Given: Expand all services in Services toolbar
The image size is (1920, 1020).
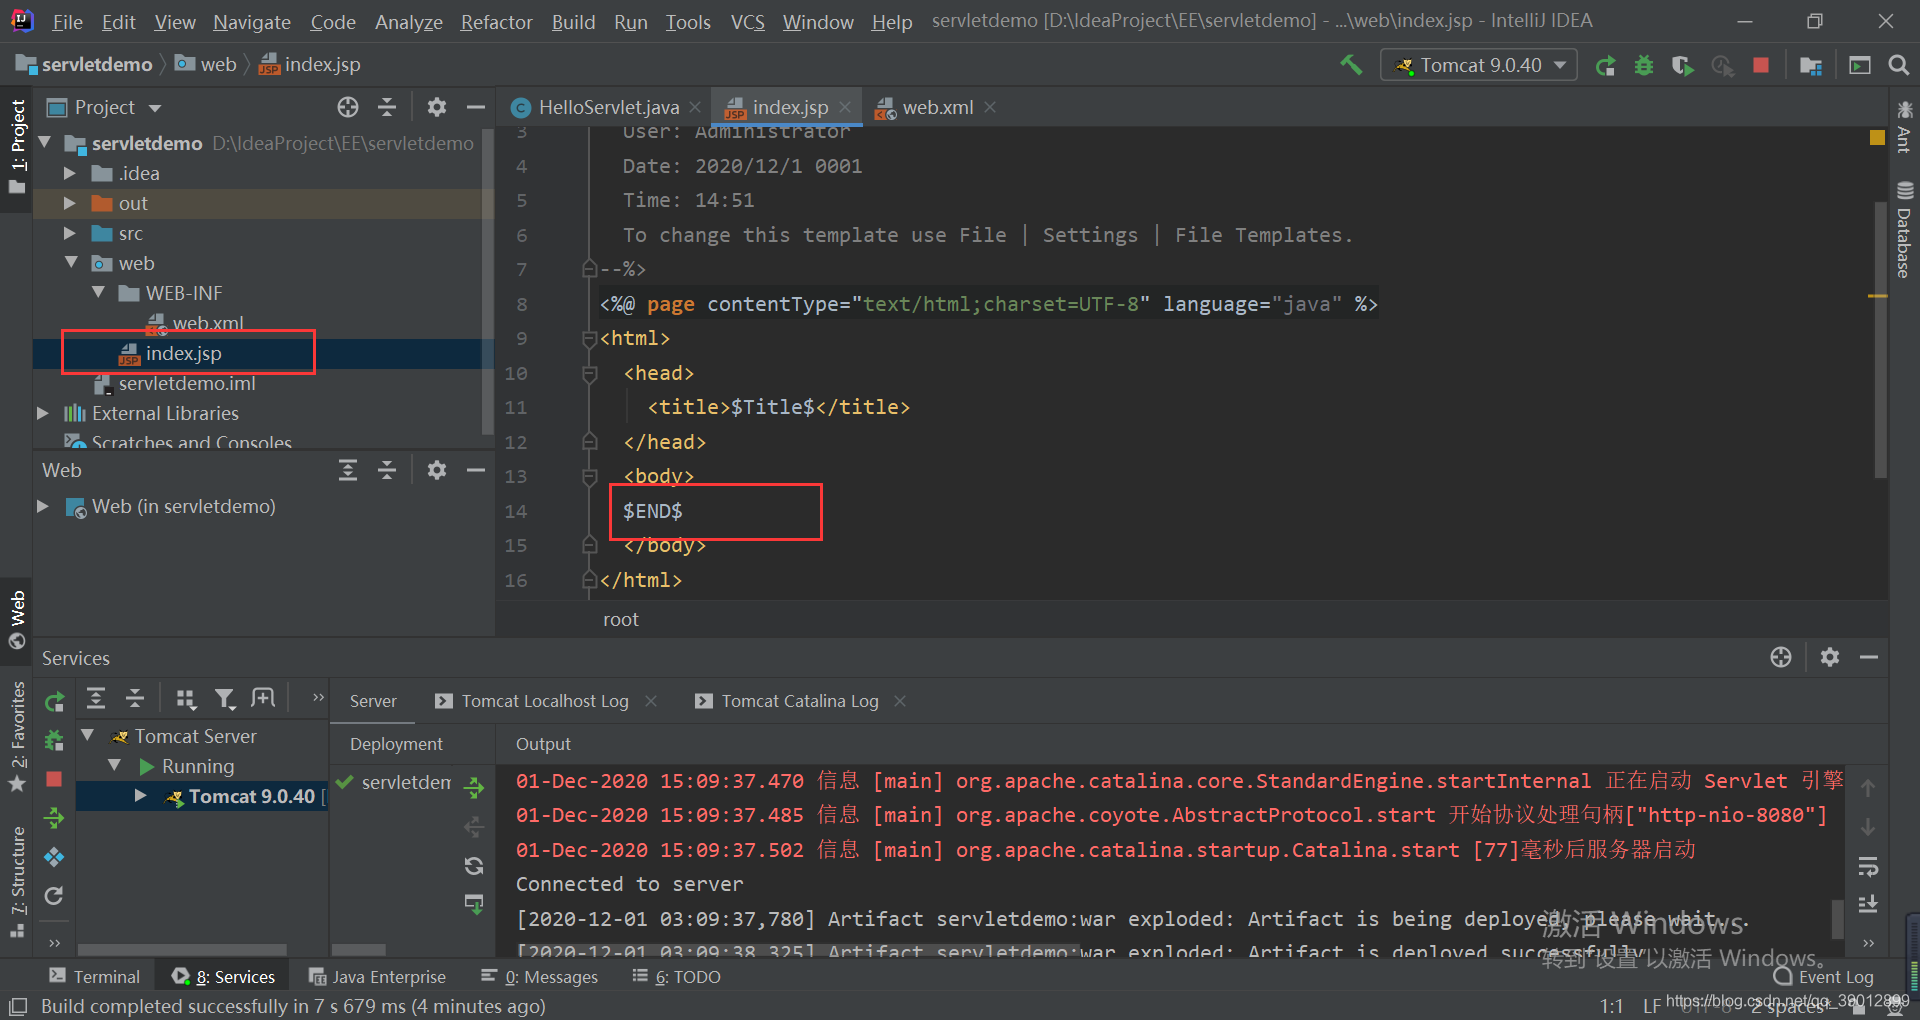Looking at the screenshot, I should click(x=96, y=698).
